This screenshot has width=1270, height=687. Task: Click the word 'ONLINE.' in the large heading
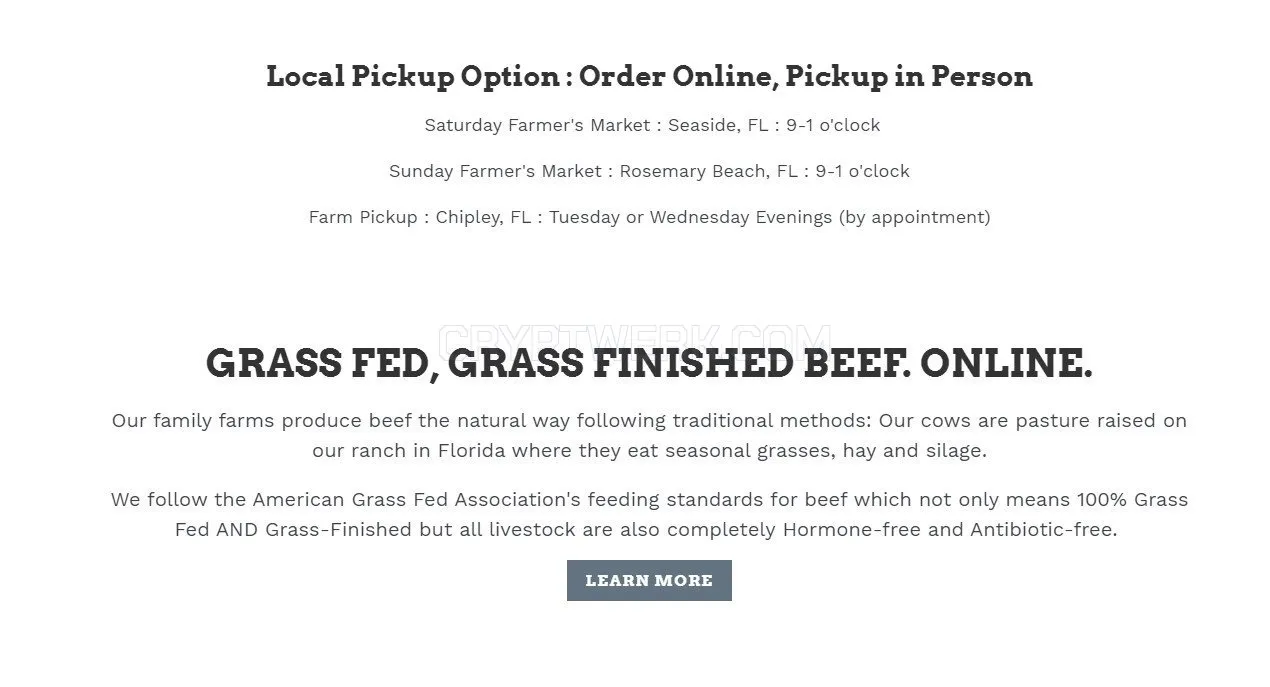point(1006,363)
